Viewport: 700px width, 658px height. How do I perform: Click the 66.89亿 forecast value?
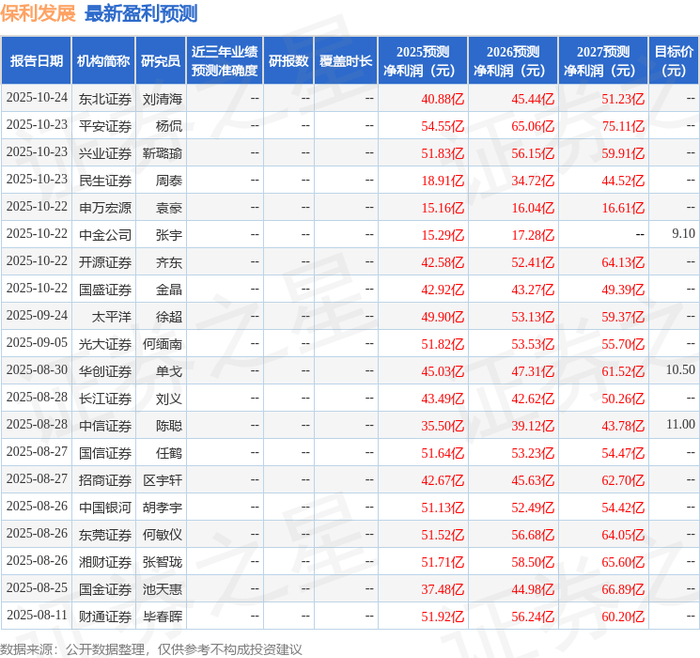tap(623, 589)
